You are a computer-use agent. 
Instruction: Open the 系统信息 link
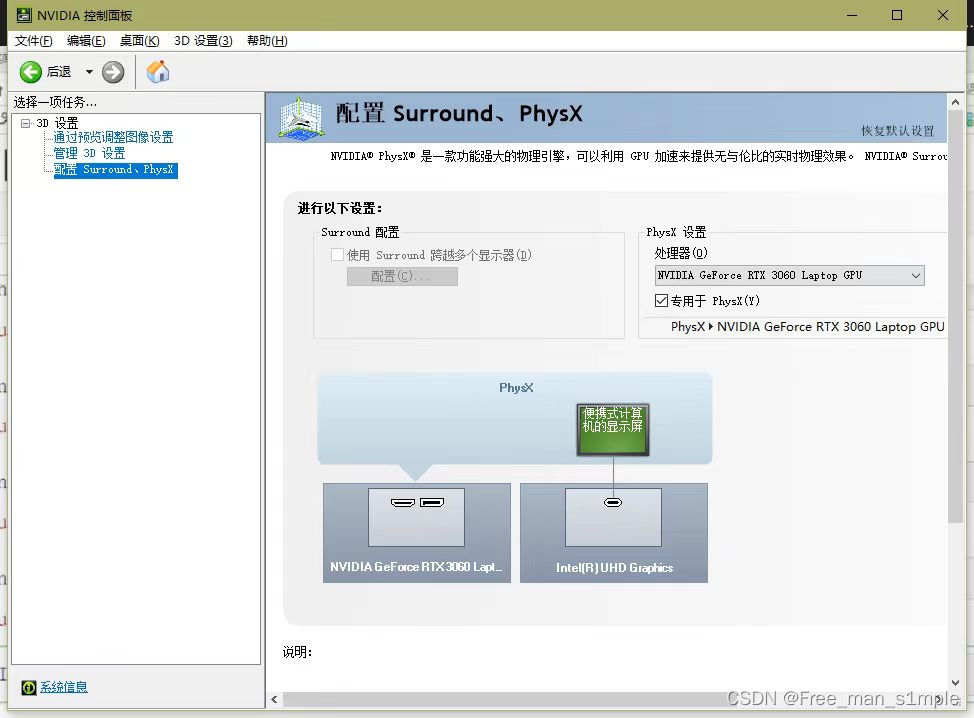(x=64, y=687)
